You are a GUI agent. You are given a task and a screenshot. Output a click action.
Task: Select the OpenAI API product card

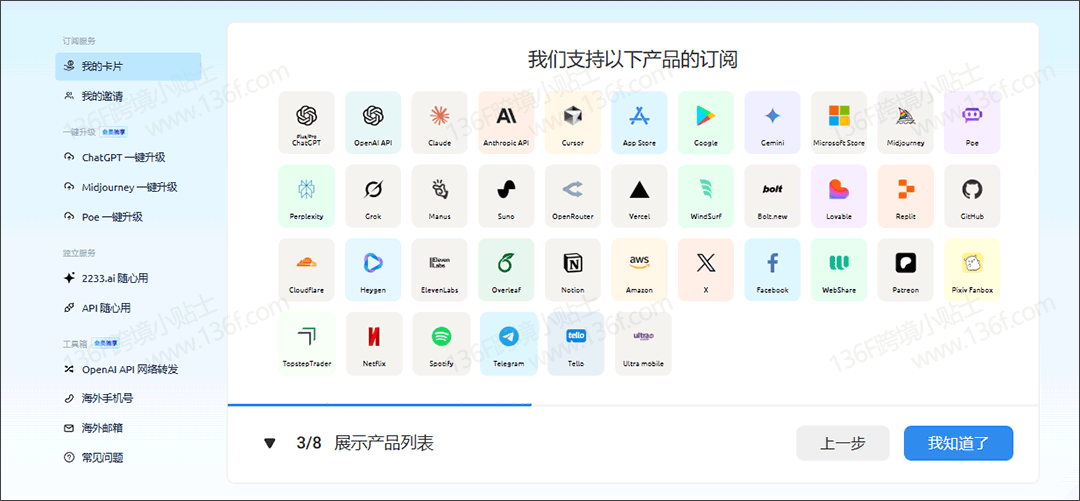(373, 122)
